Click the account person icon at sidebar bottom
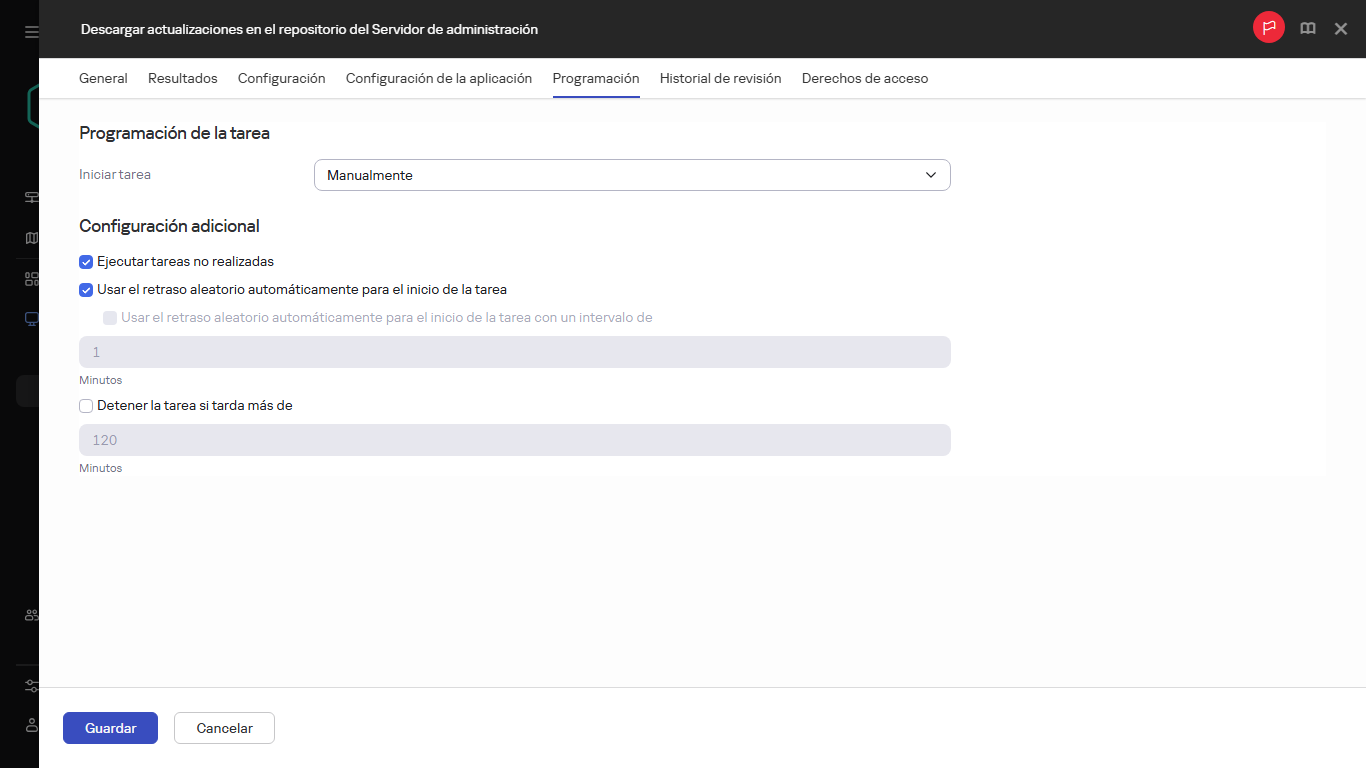 [x=29, y=725]
